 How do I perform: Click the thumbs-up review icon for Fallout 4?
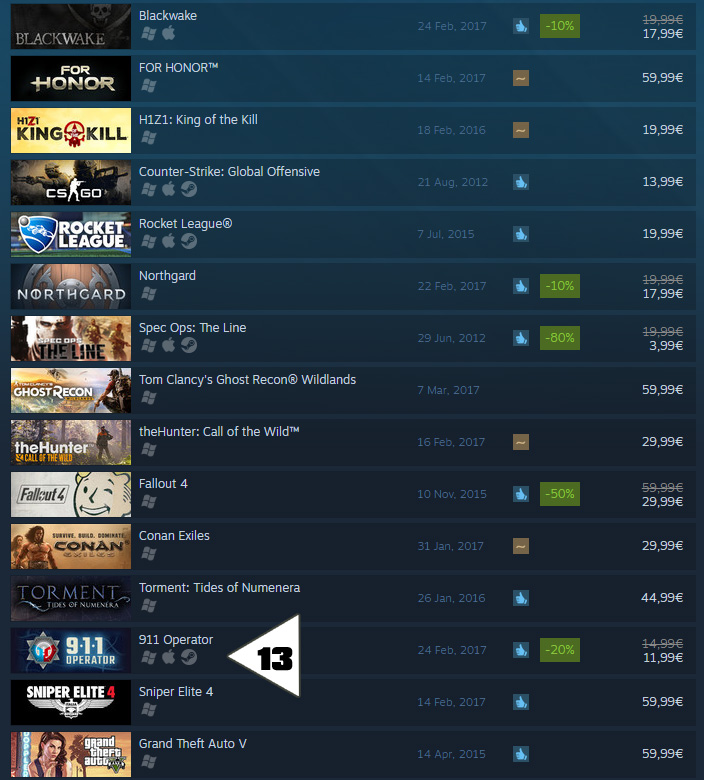point(521,494)
